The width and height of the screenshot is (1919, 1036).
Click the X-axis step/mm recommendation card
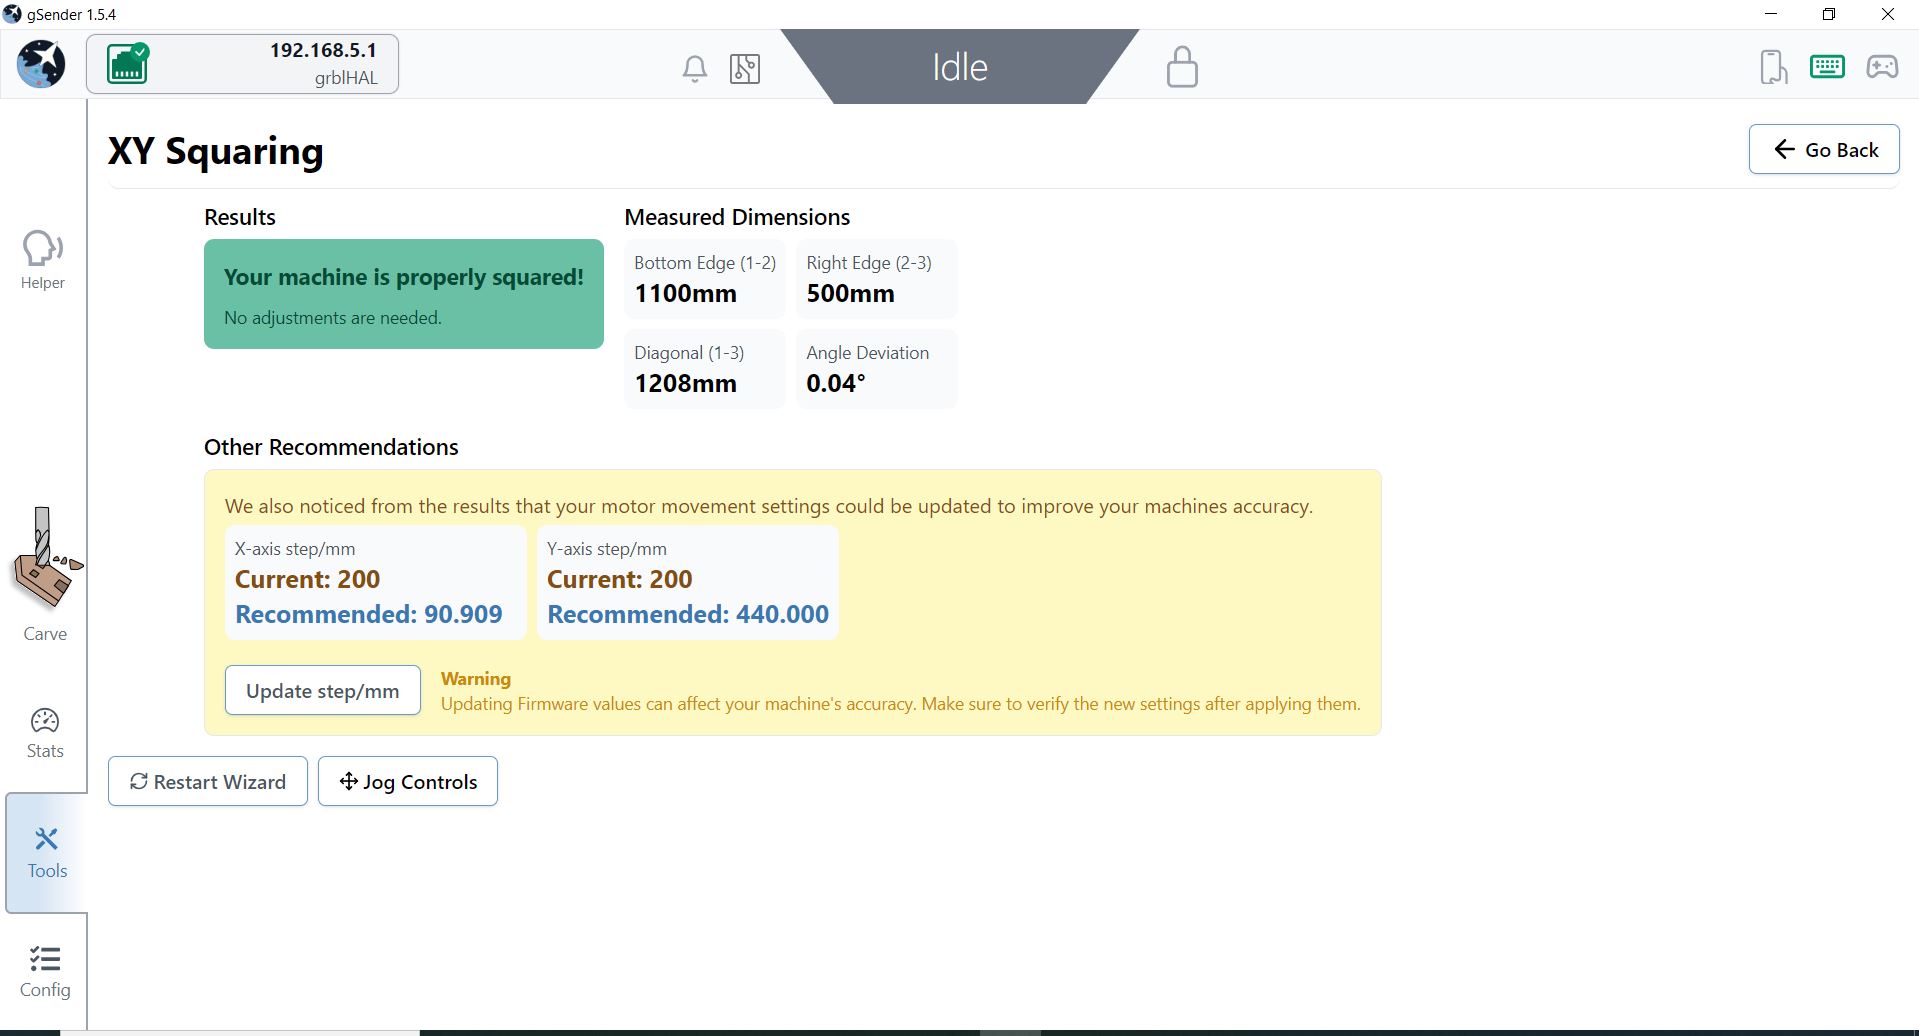(x=375, y=582)
